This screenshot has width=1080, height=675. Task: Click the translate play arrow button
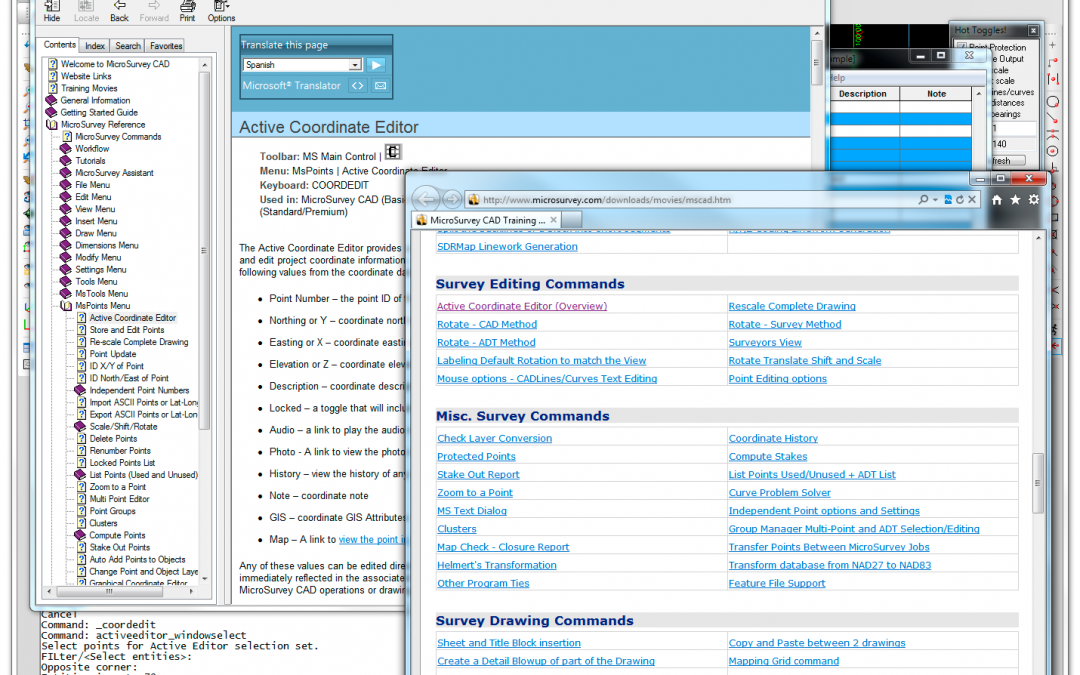click(x=375, y=65)
